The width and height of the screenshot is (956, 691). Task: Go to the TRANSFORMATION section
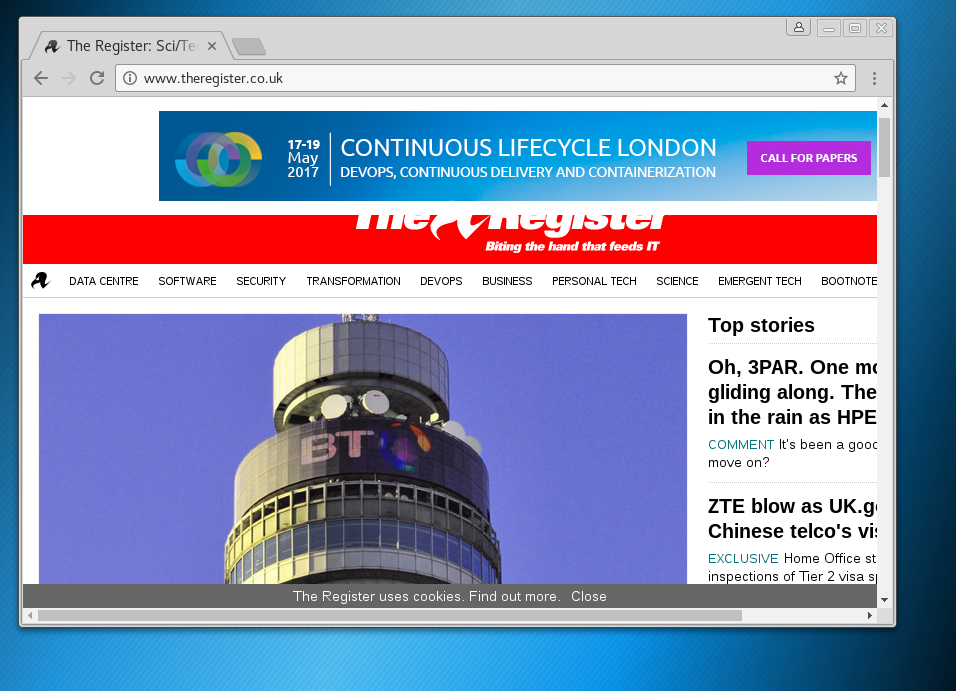(354, 281)
